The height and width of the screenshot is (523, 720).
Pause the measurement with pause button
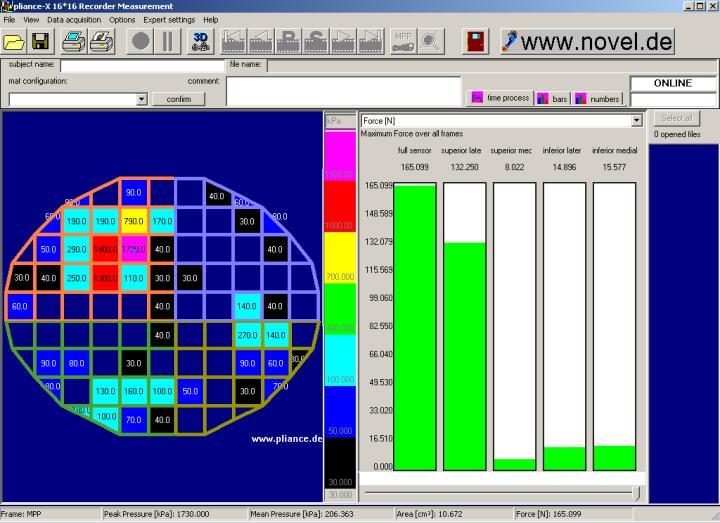(x=168, y=41)
